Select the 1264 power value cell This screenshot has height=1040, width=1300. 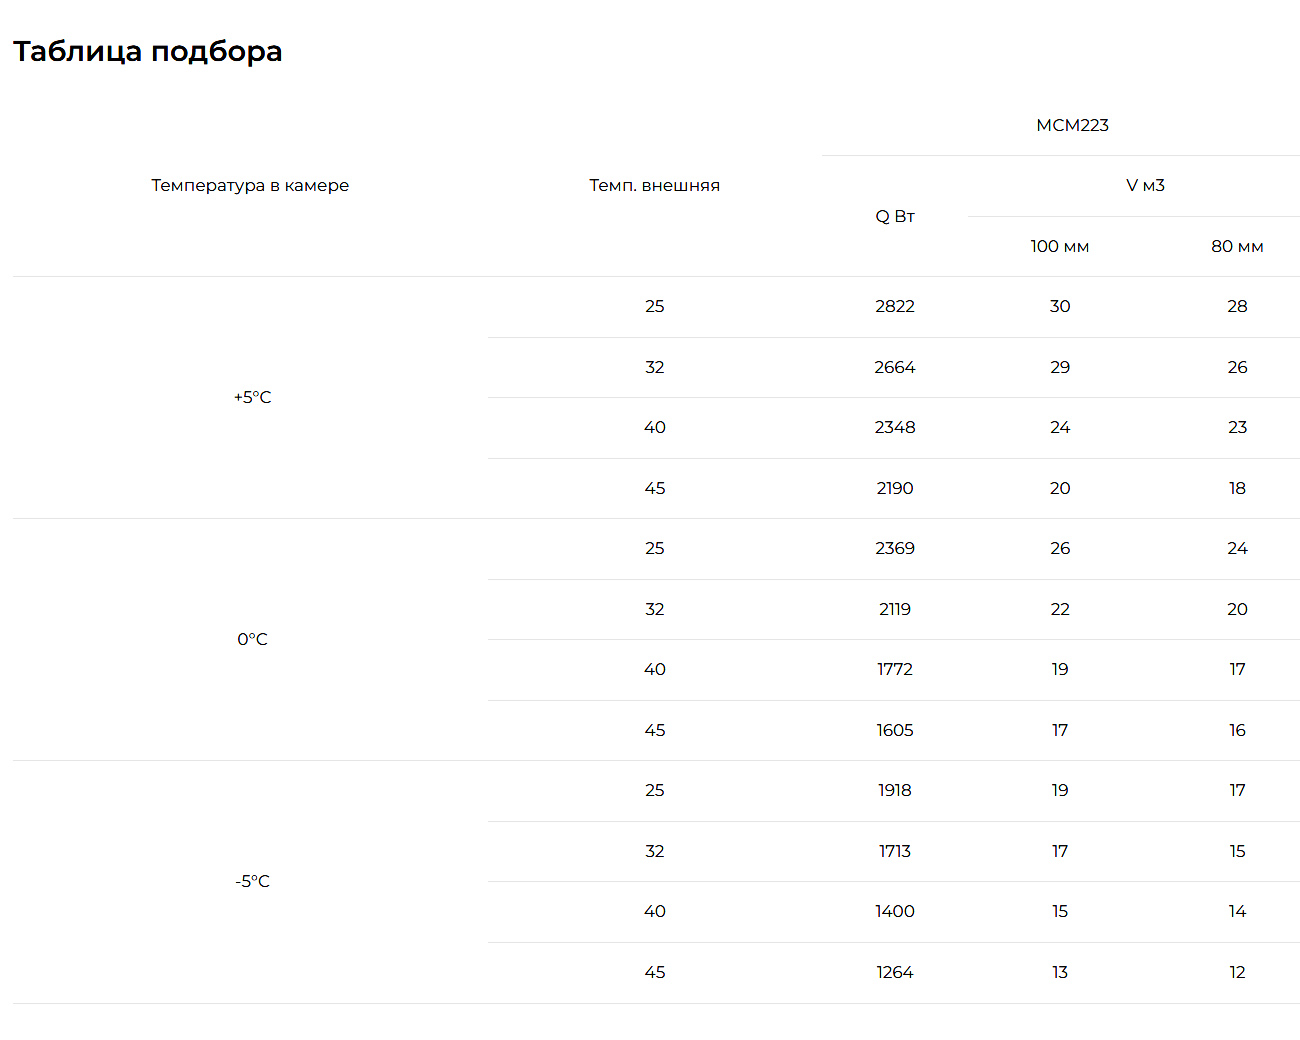pyautogui.click(x=895, y=972)
